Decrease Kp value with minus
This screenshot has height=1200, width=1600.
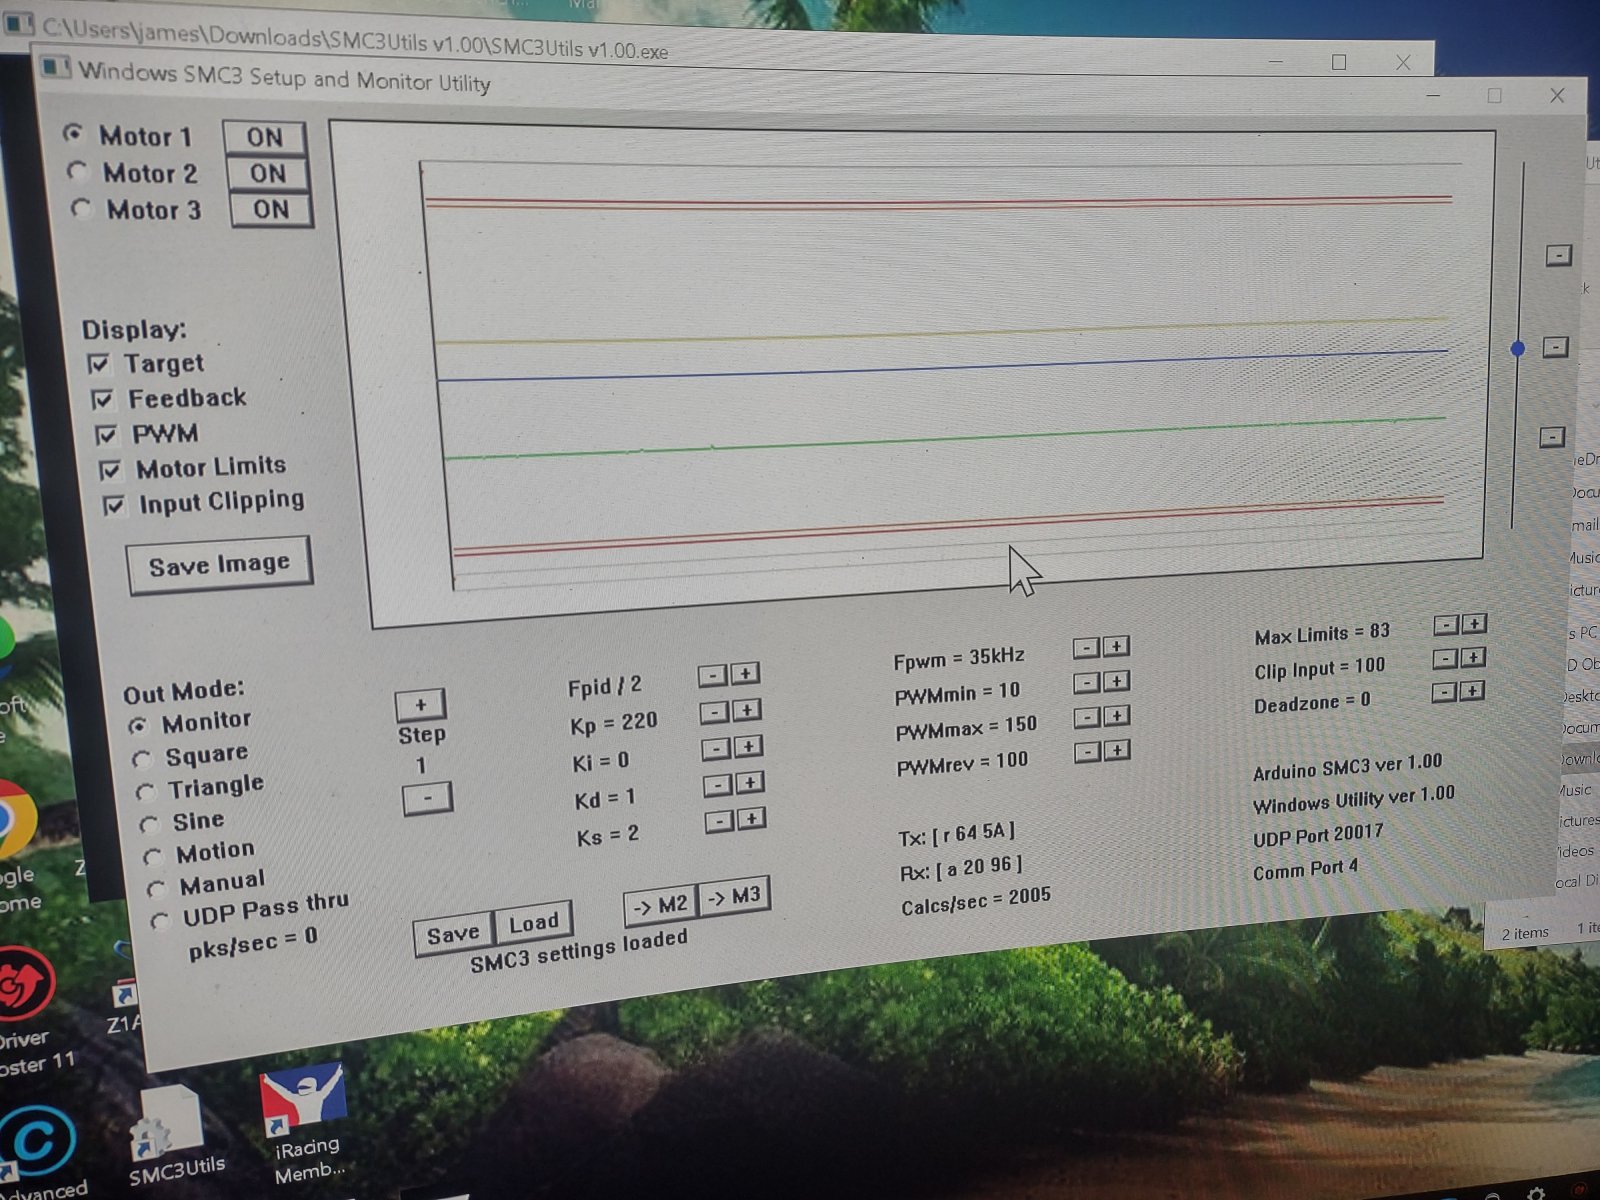[714, 713]
